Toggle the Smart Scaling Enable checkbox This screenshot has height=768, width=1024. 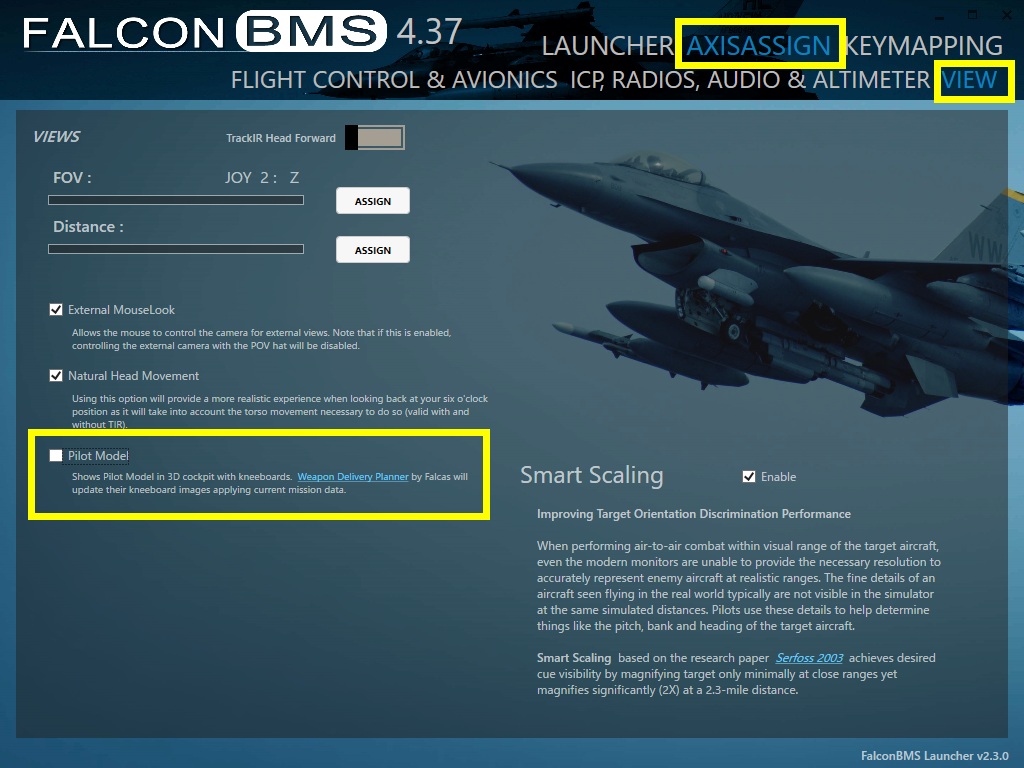[749, 477]
